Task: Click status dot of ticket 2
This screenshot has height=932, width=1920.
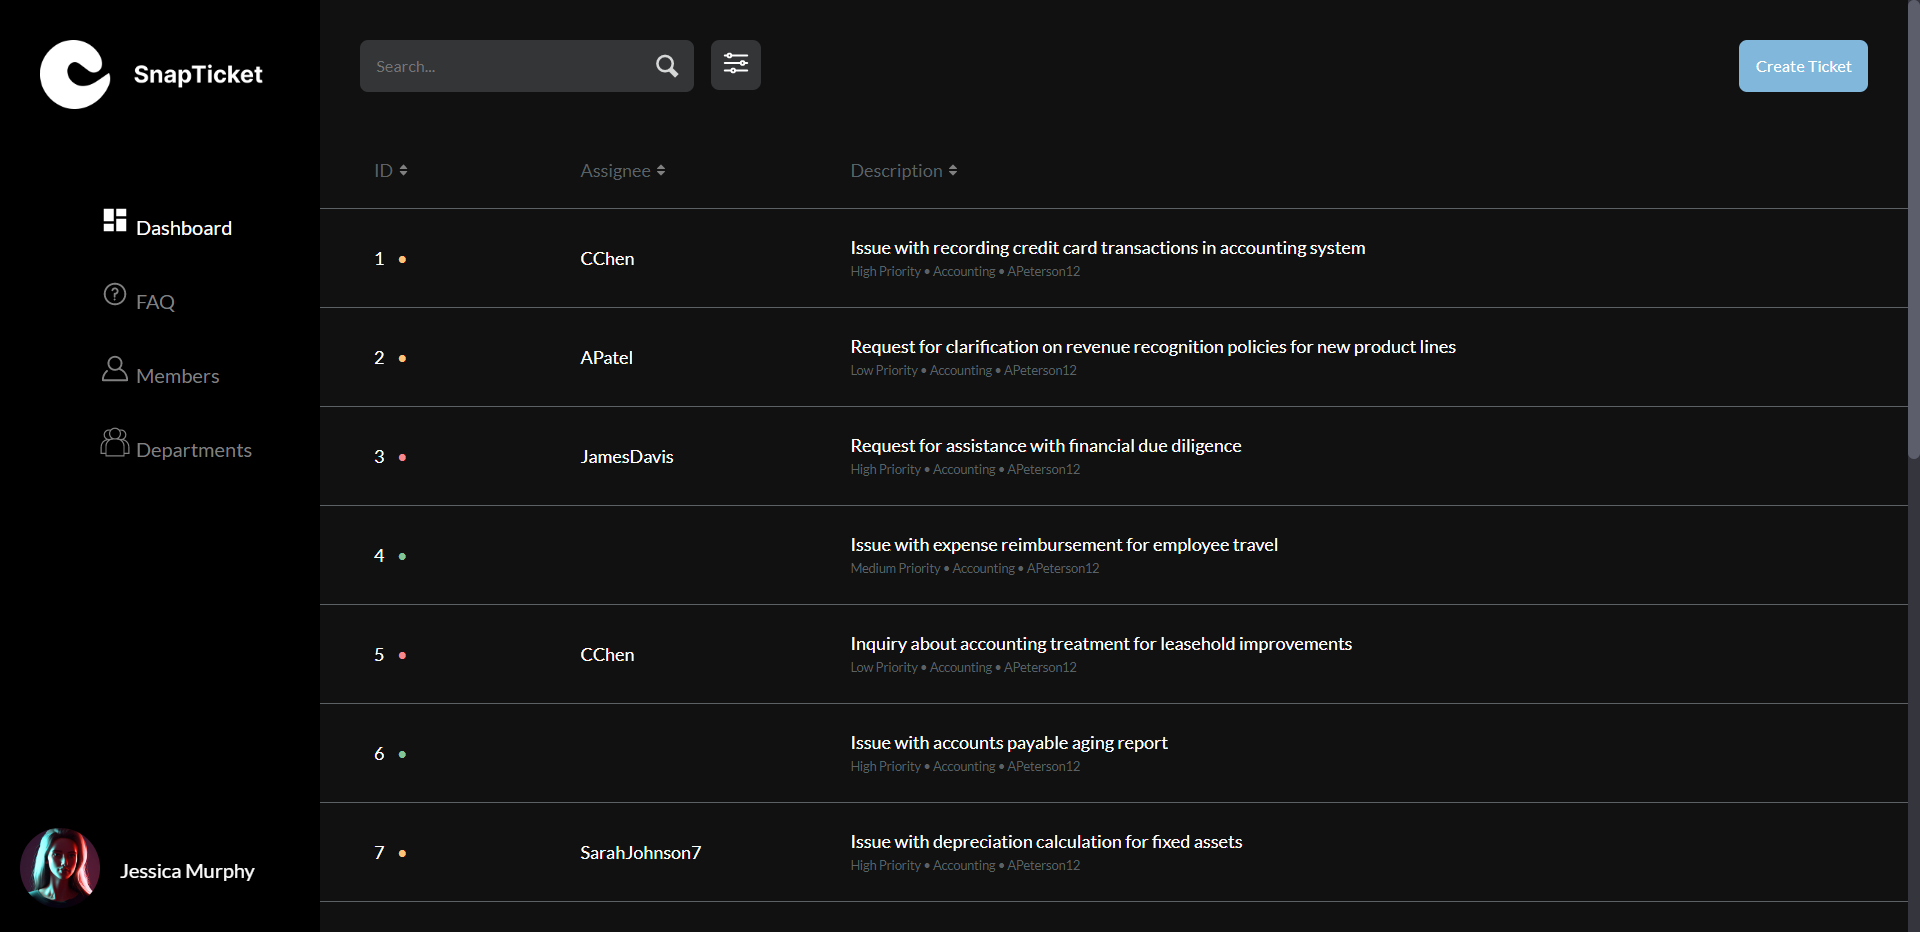Action: coord(402,358)
